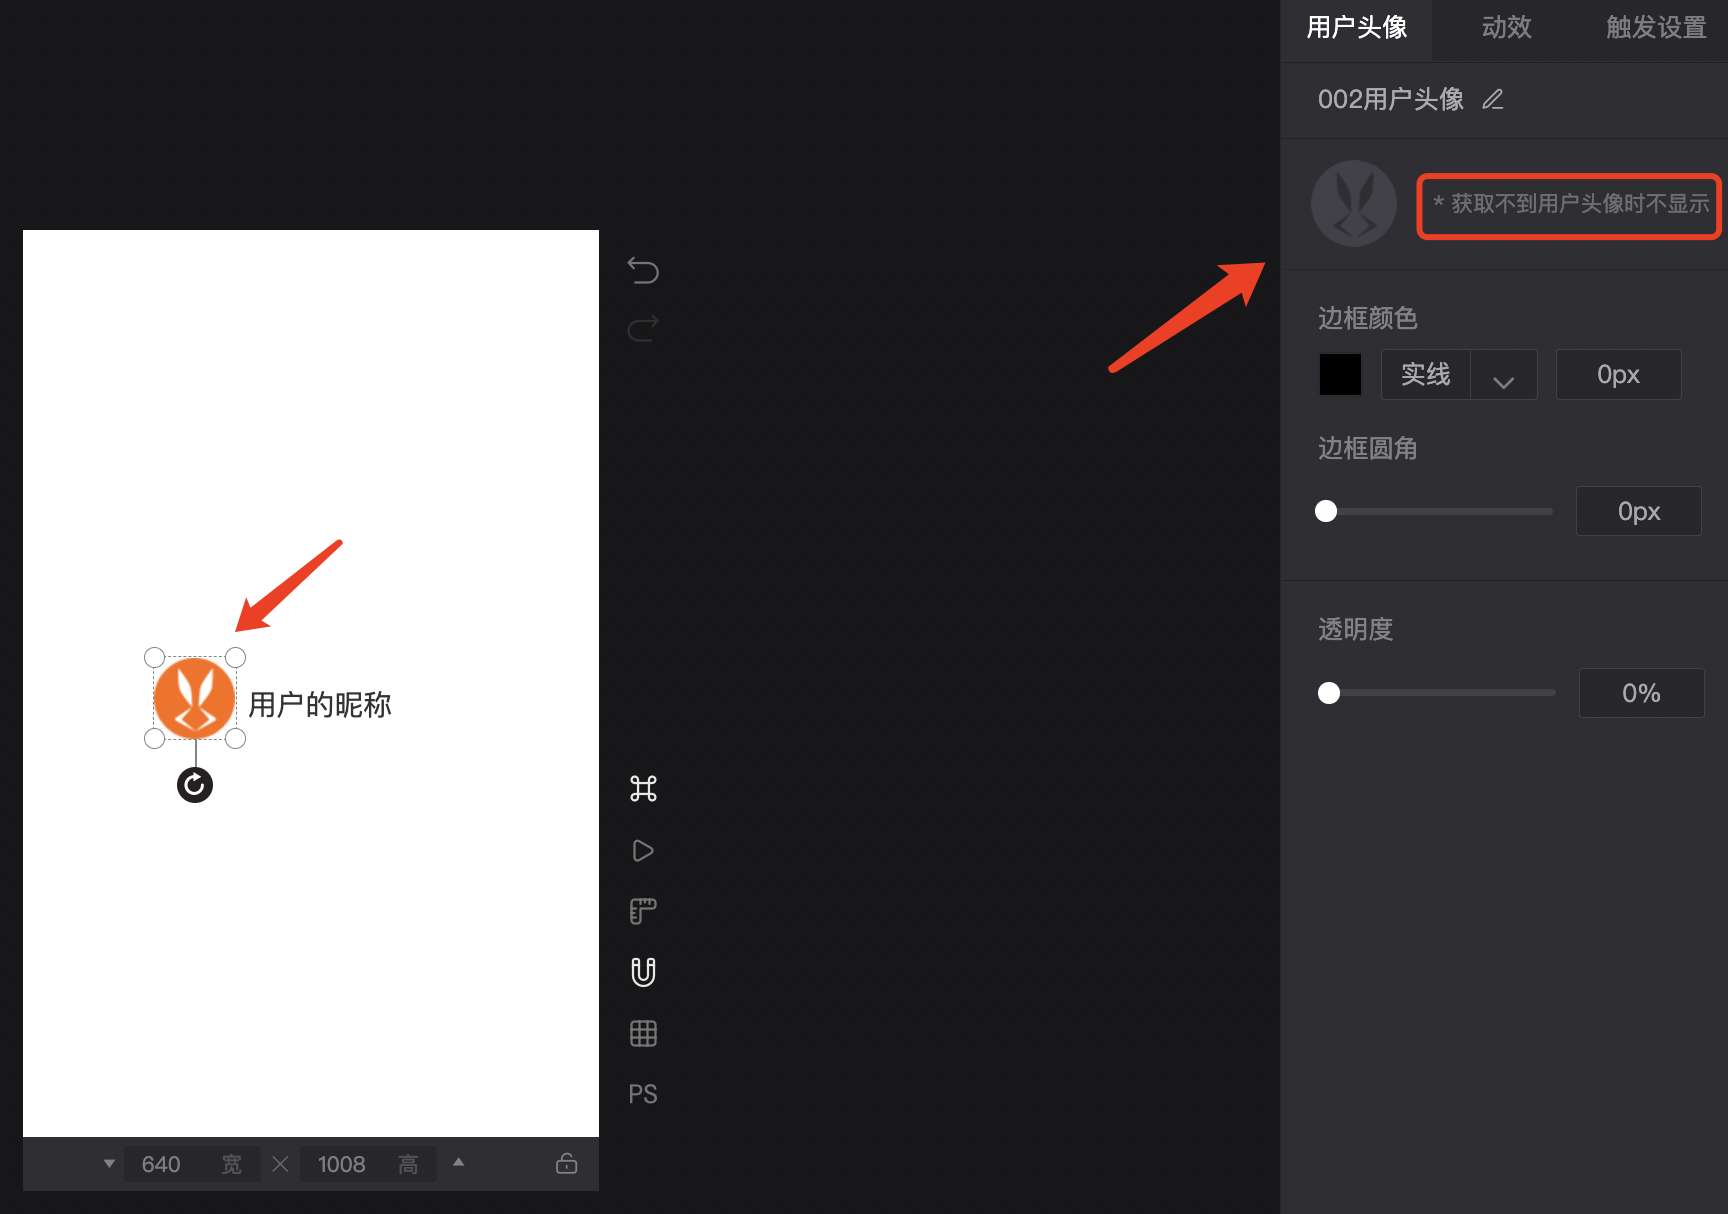Image resolution: width=1728 pixels, height=1214 pixels.
Task: Open the 触发设置 tab
Action: pyautogui.click(x=1656, y=28)
